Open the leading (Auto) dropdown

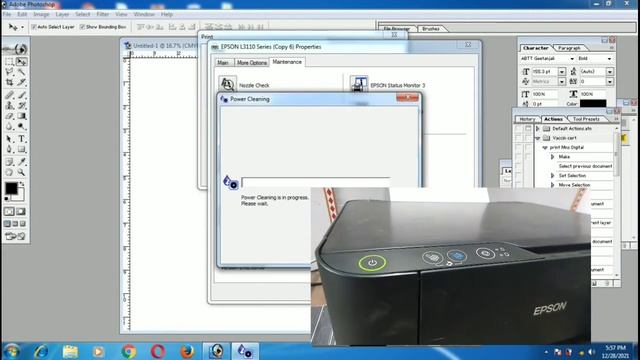tap(609, 72)
